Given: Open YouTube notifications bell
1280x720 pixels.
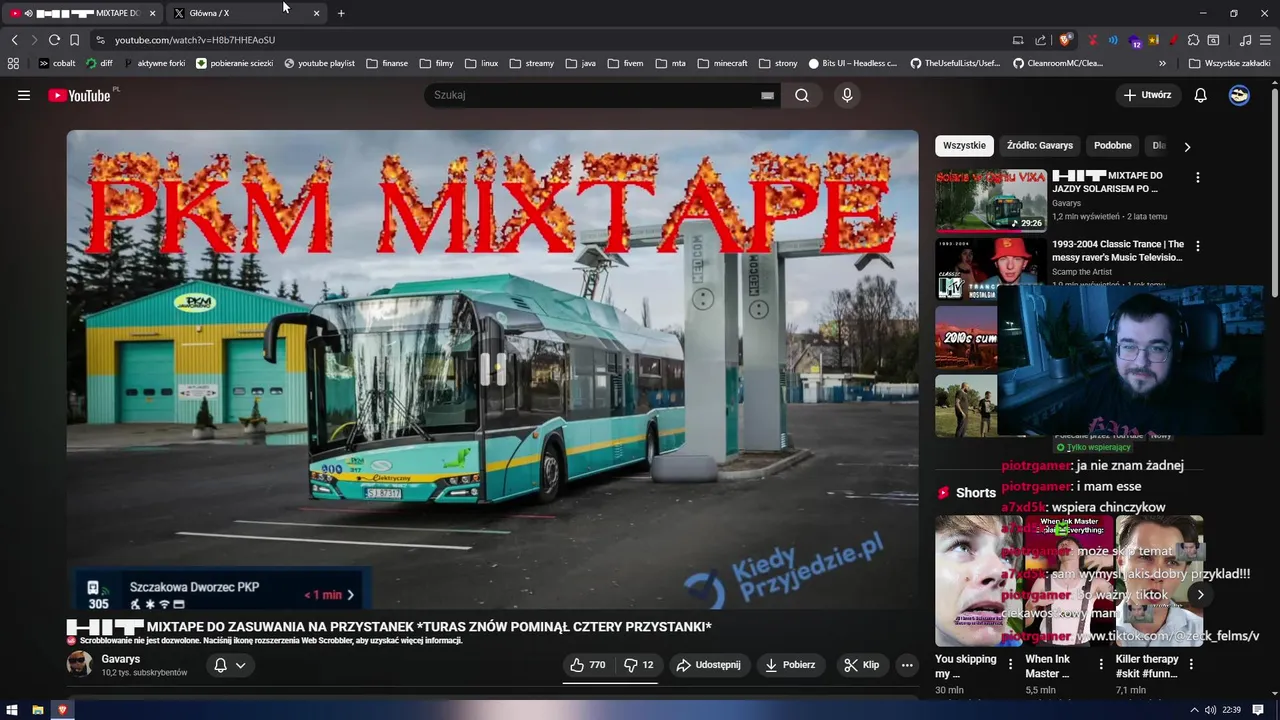Looking at the screenshot, I should click(x=1201, y=95).
